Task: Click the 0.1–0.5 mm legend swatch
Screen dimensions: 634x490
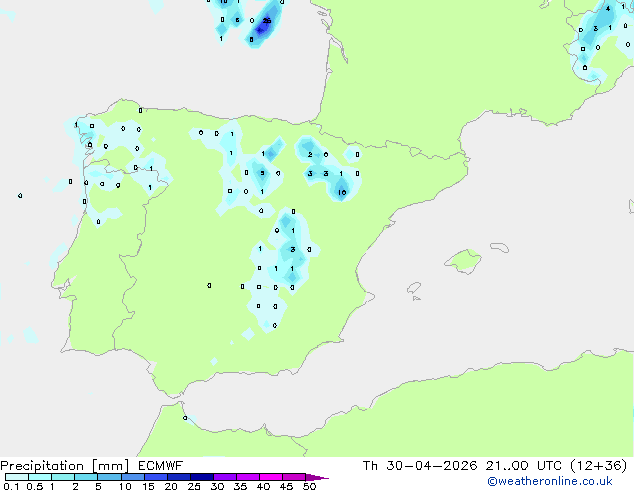Action: (17, 477)
